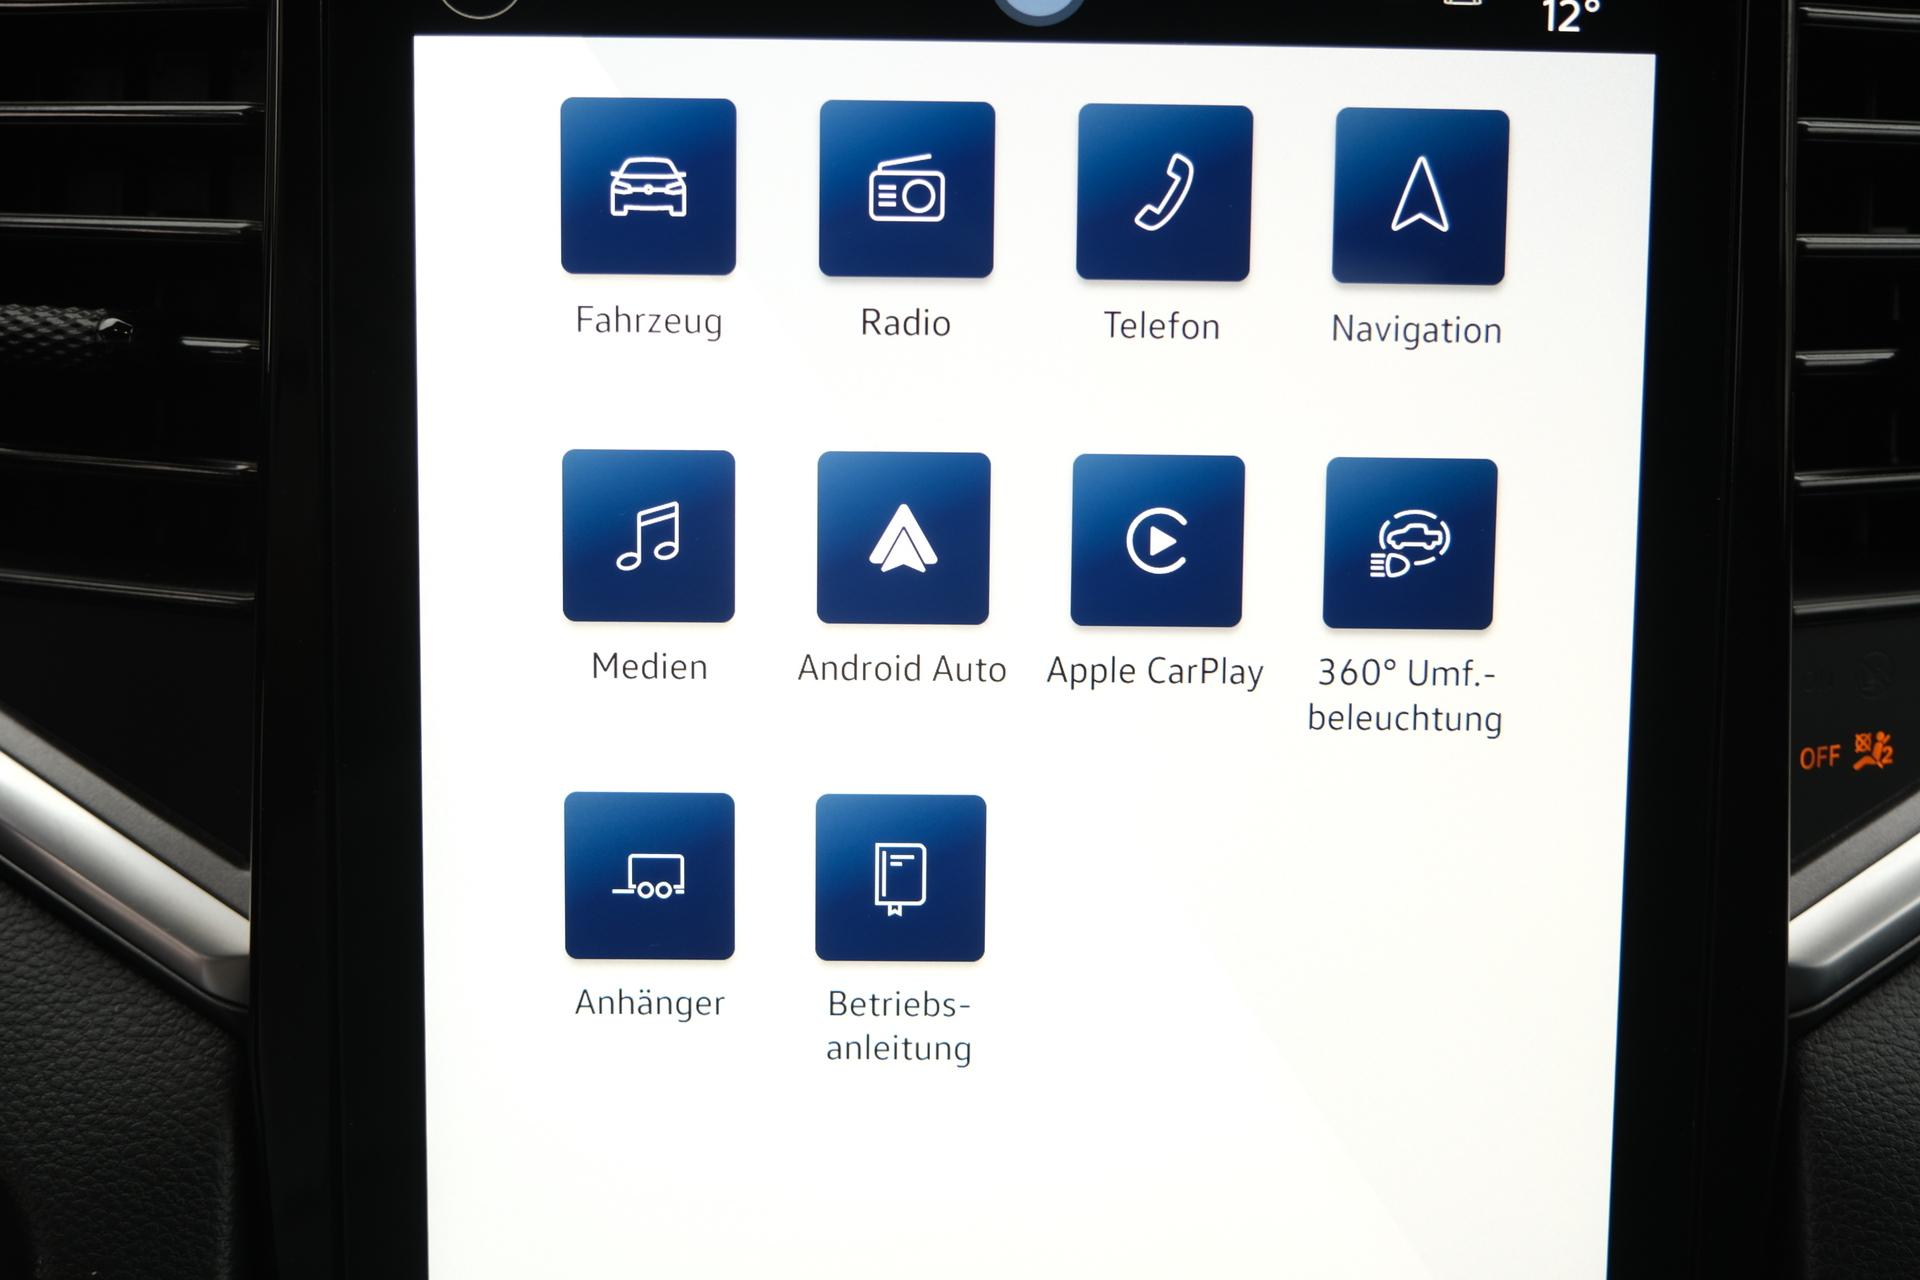Launch the Android Auto icon
Screen dimensions: 1920x1280
pos(903,538)
